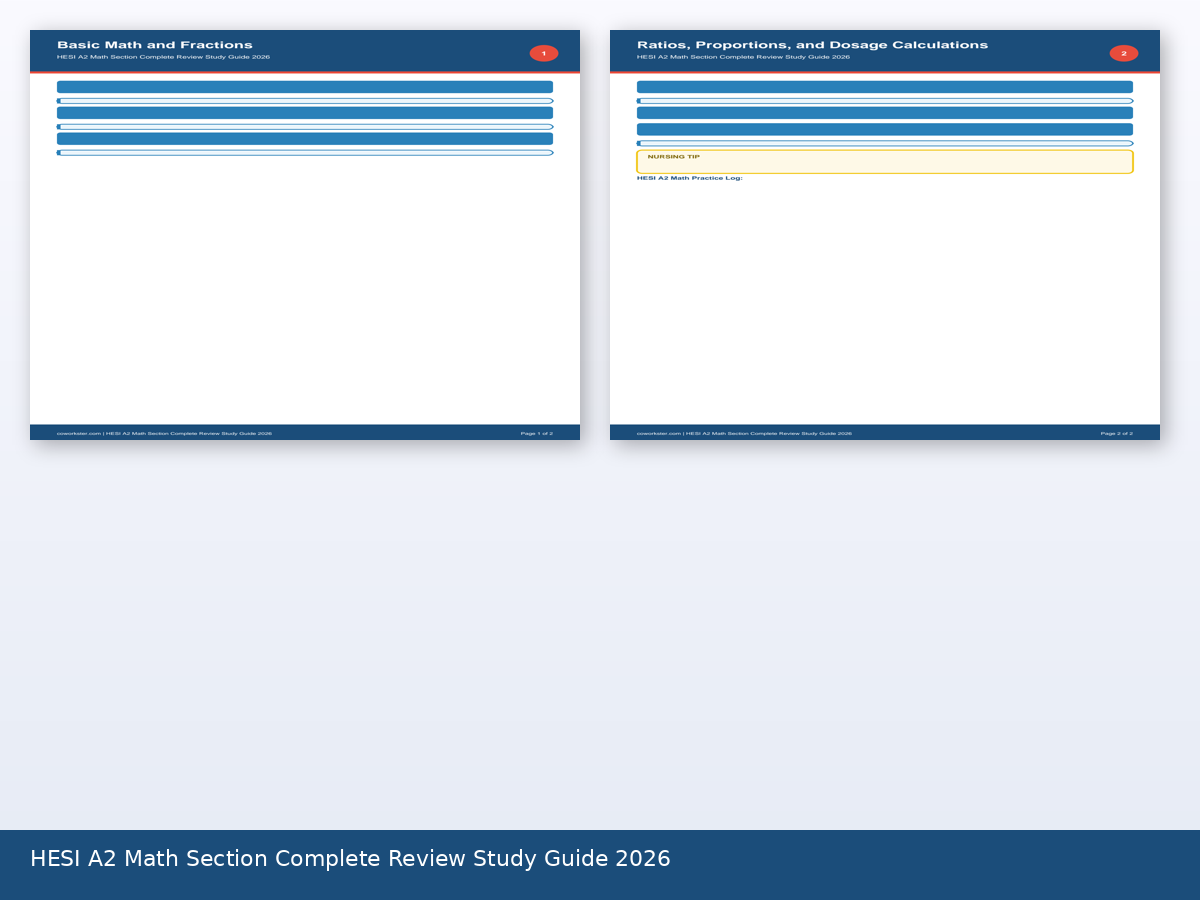Viewport: 1200px width, 900px height.
Task: Click the NURSING TIP callout box
Action: [x=885, y=162]
